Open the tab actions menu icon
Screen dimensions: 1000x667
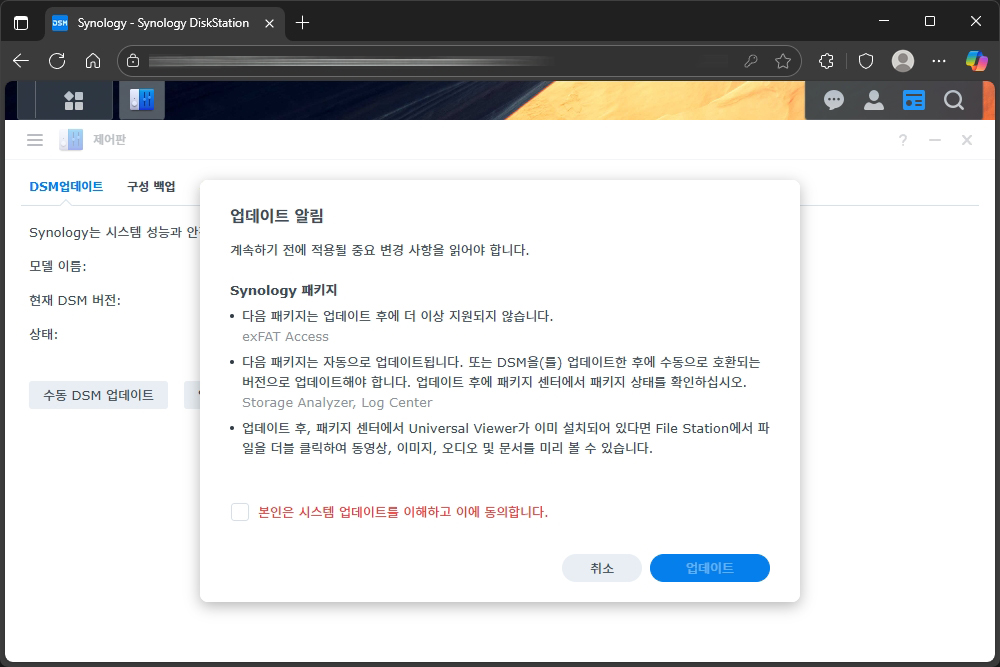coord(21,23)
